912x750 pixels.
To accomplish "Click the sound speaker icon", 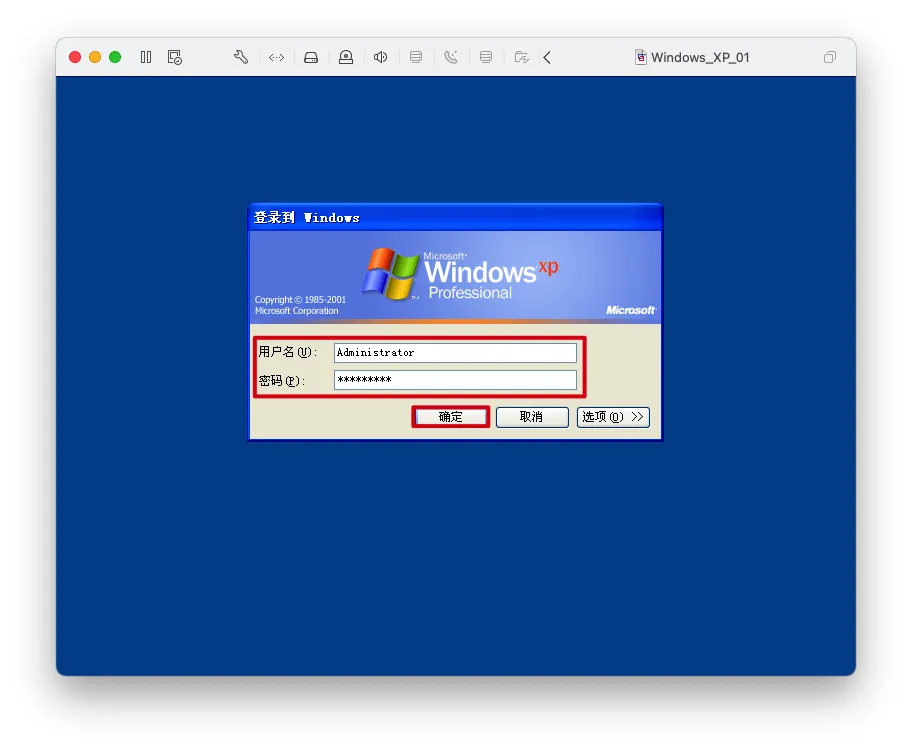I will pos(380,57).
